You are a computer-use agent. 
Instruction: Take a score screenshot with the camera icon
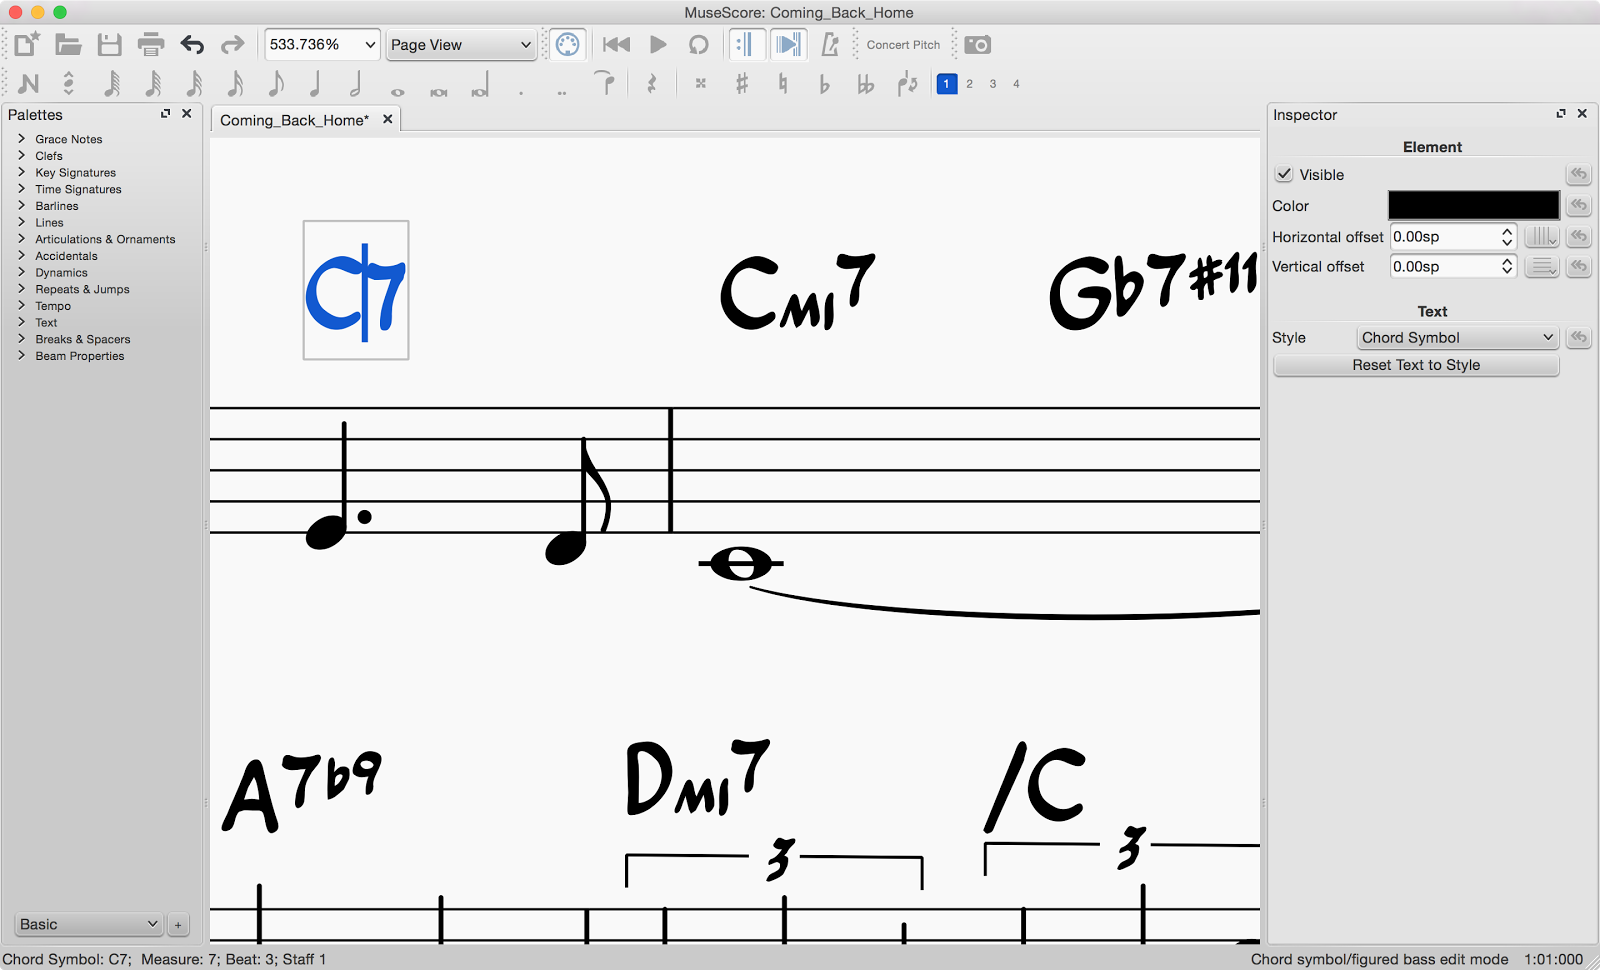click(977, 44)
